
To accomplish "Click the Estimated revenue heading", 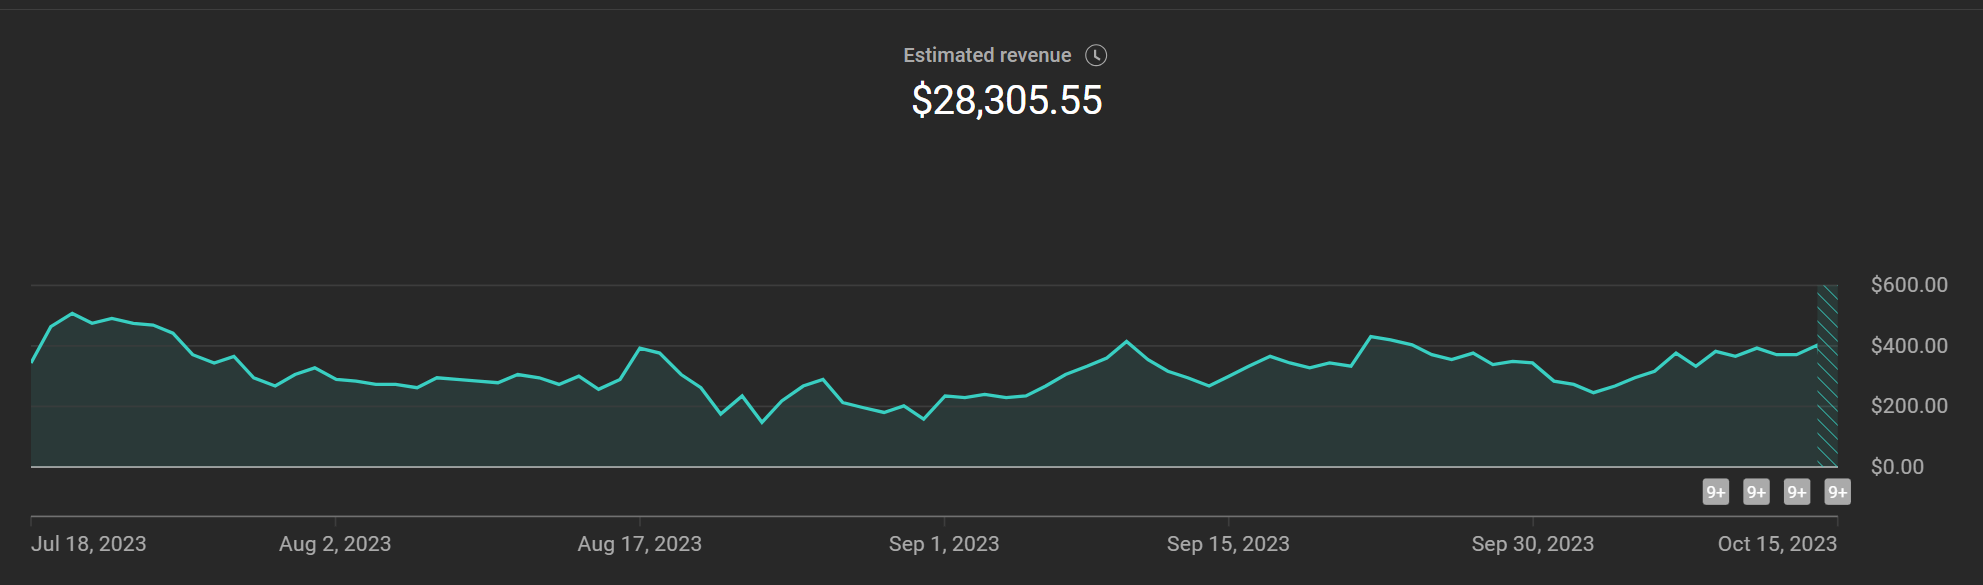I will point(987,55).
